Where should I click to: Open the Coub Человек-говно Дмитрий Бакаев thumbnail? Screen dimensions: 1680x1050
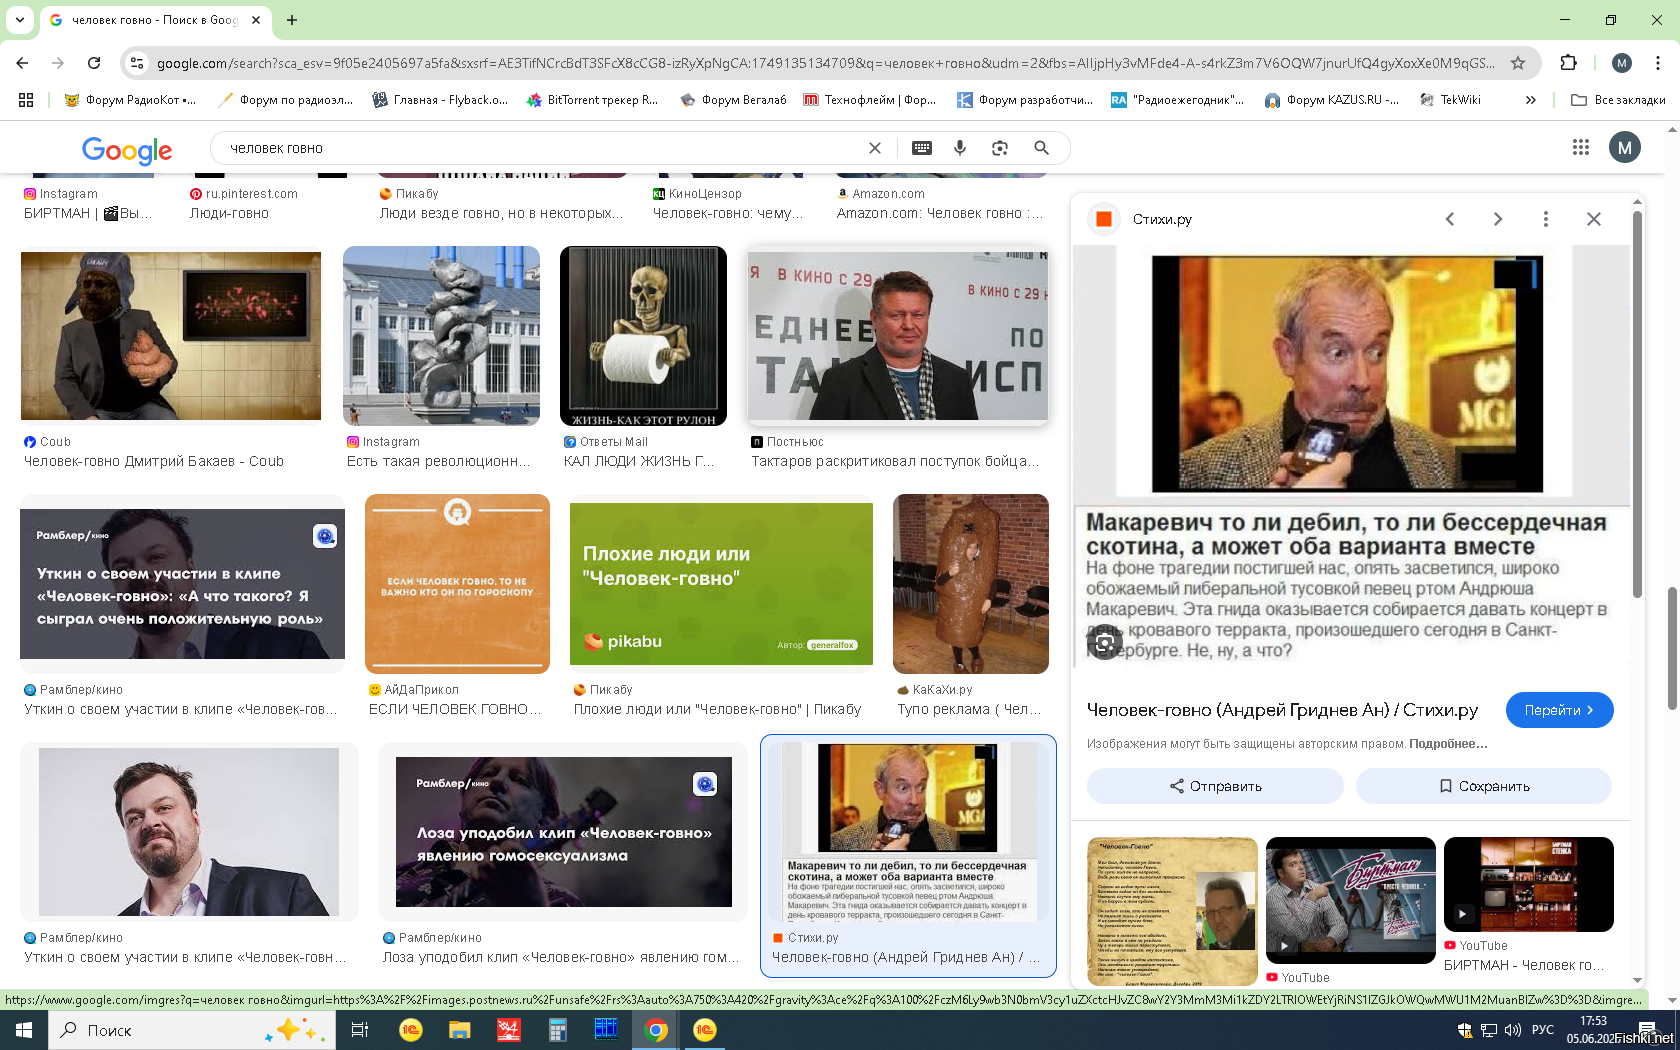pos(171,336)
